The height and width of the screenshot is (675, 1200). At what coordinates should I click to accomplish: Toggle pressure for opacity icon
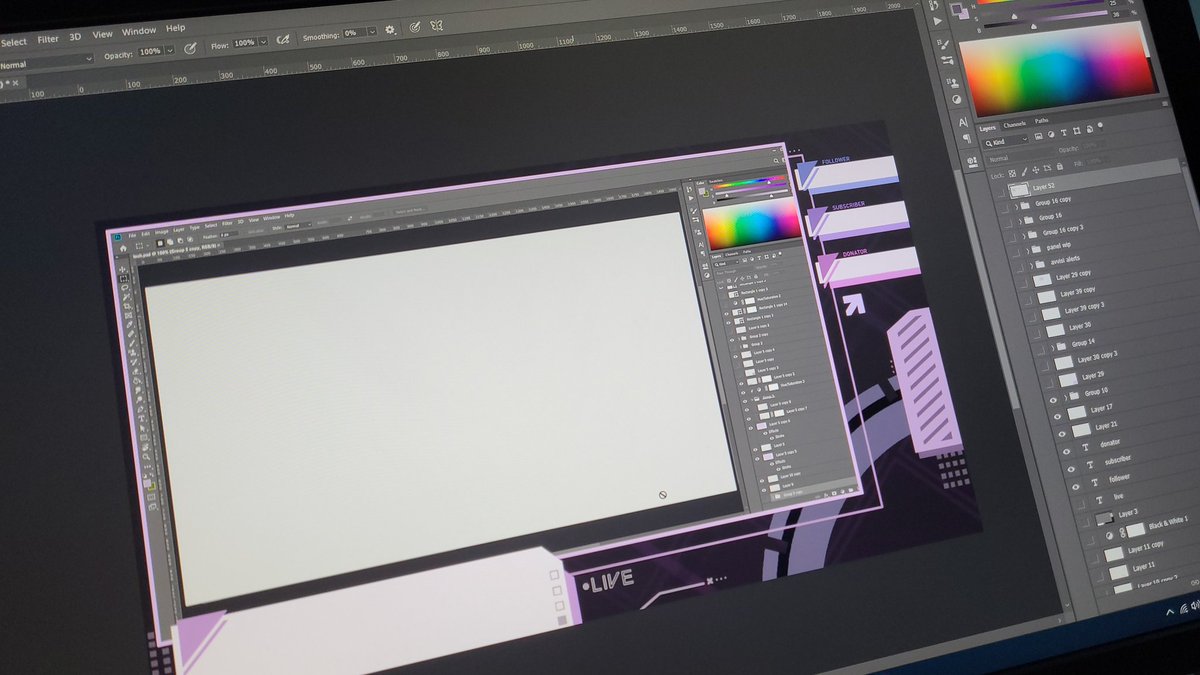coord(190,48)
